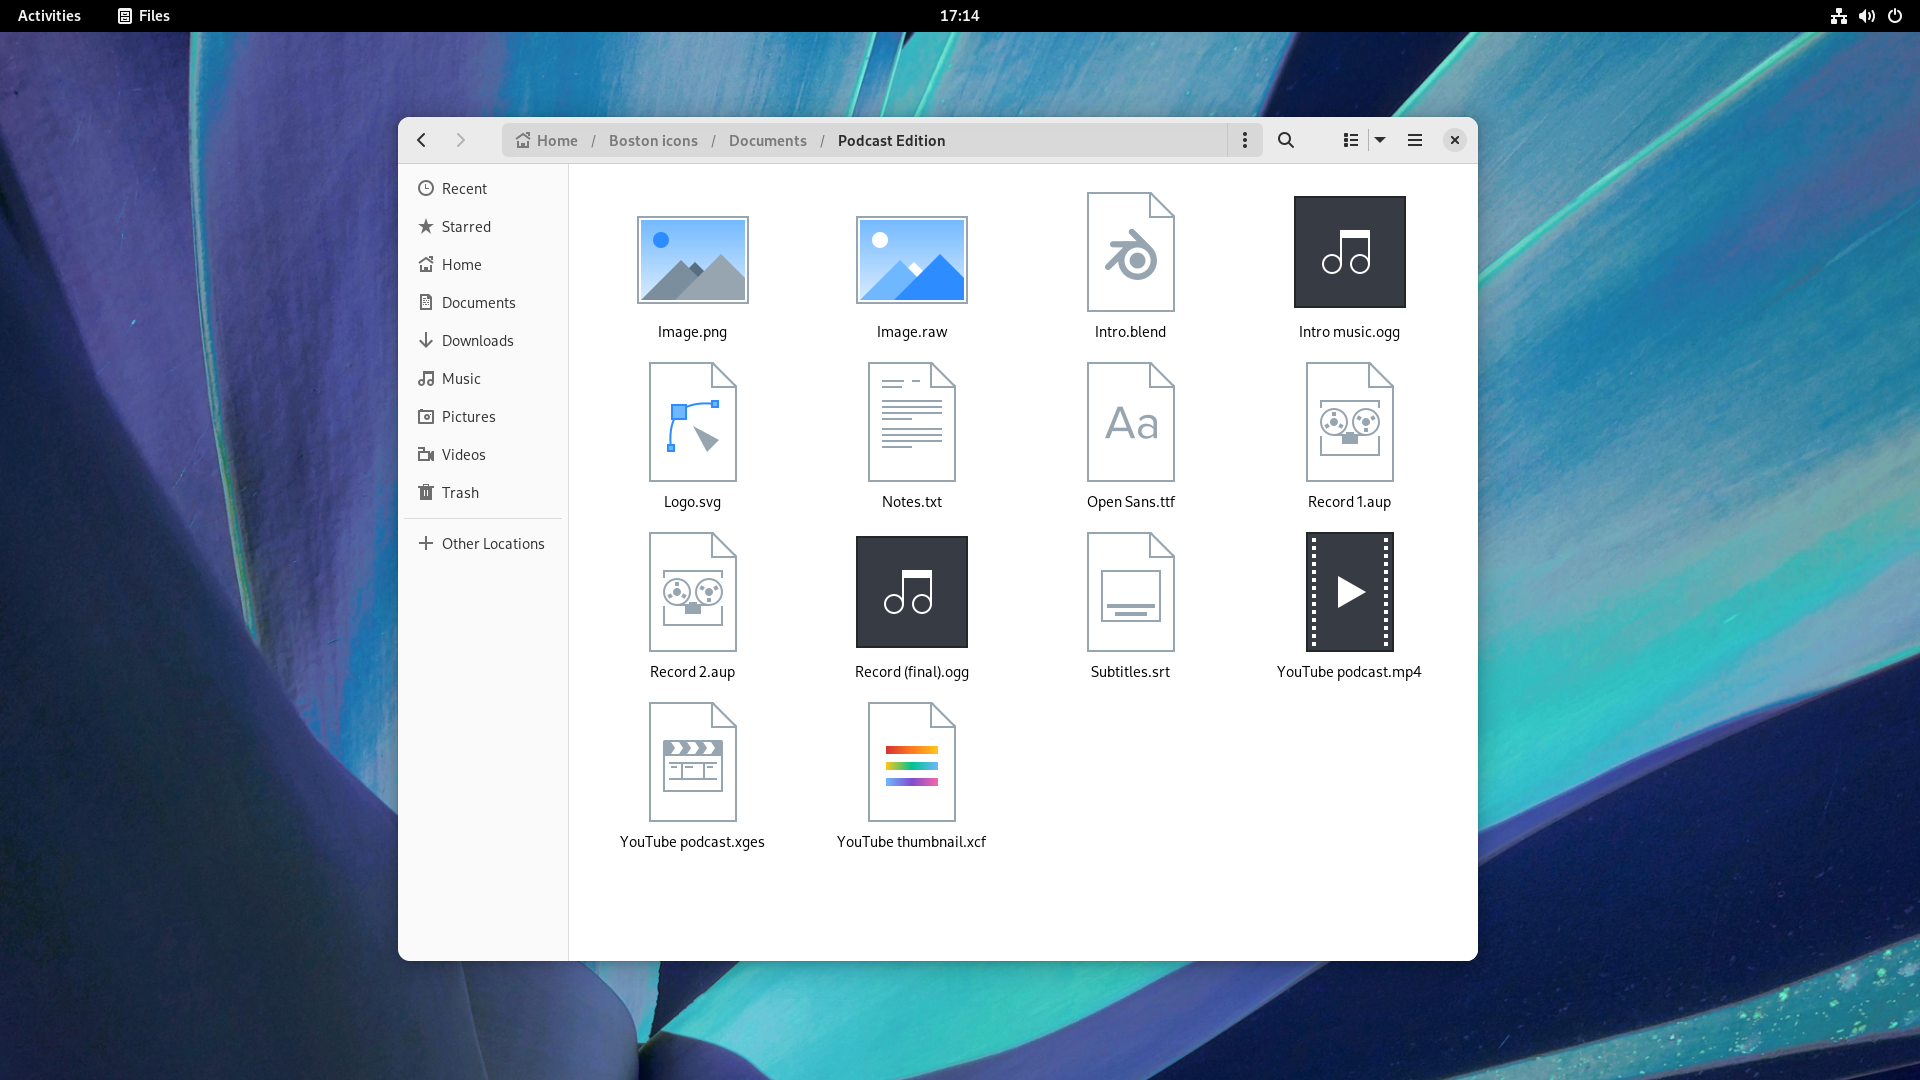Open the volume system tray icon
The image size is (1920, 1080).
(1866, 16)
